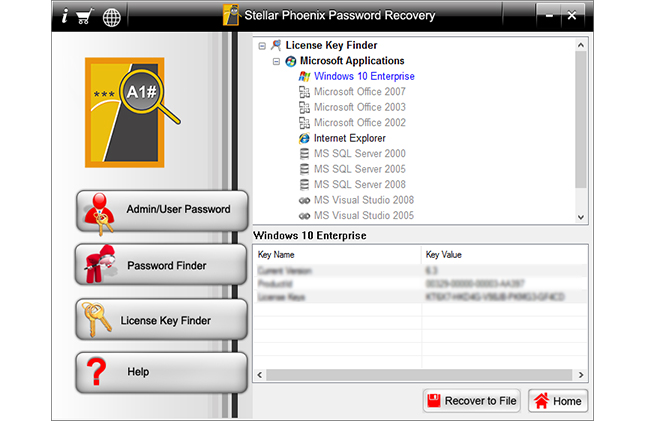This screenshot has width=645, height=421.
Task: Open Admin/User Password module
Action: pos(162,211)
